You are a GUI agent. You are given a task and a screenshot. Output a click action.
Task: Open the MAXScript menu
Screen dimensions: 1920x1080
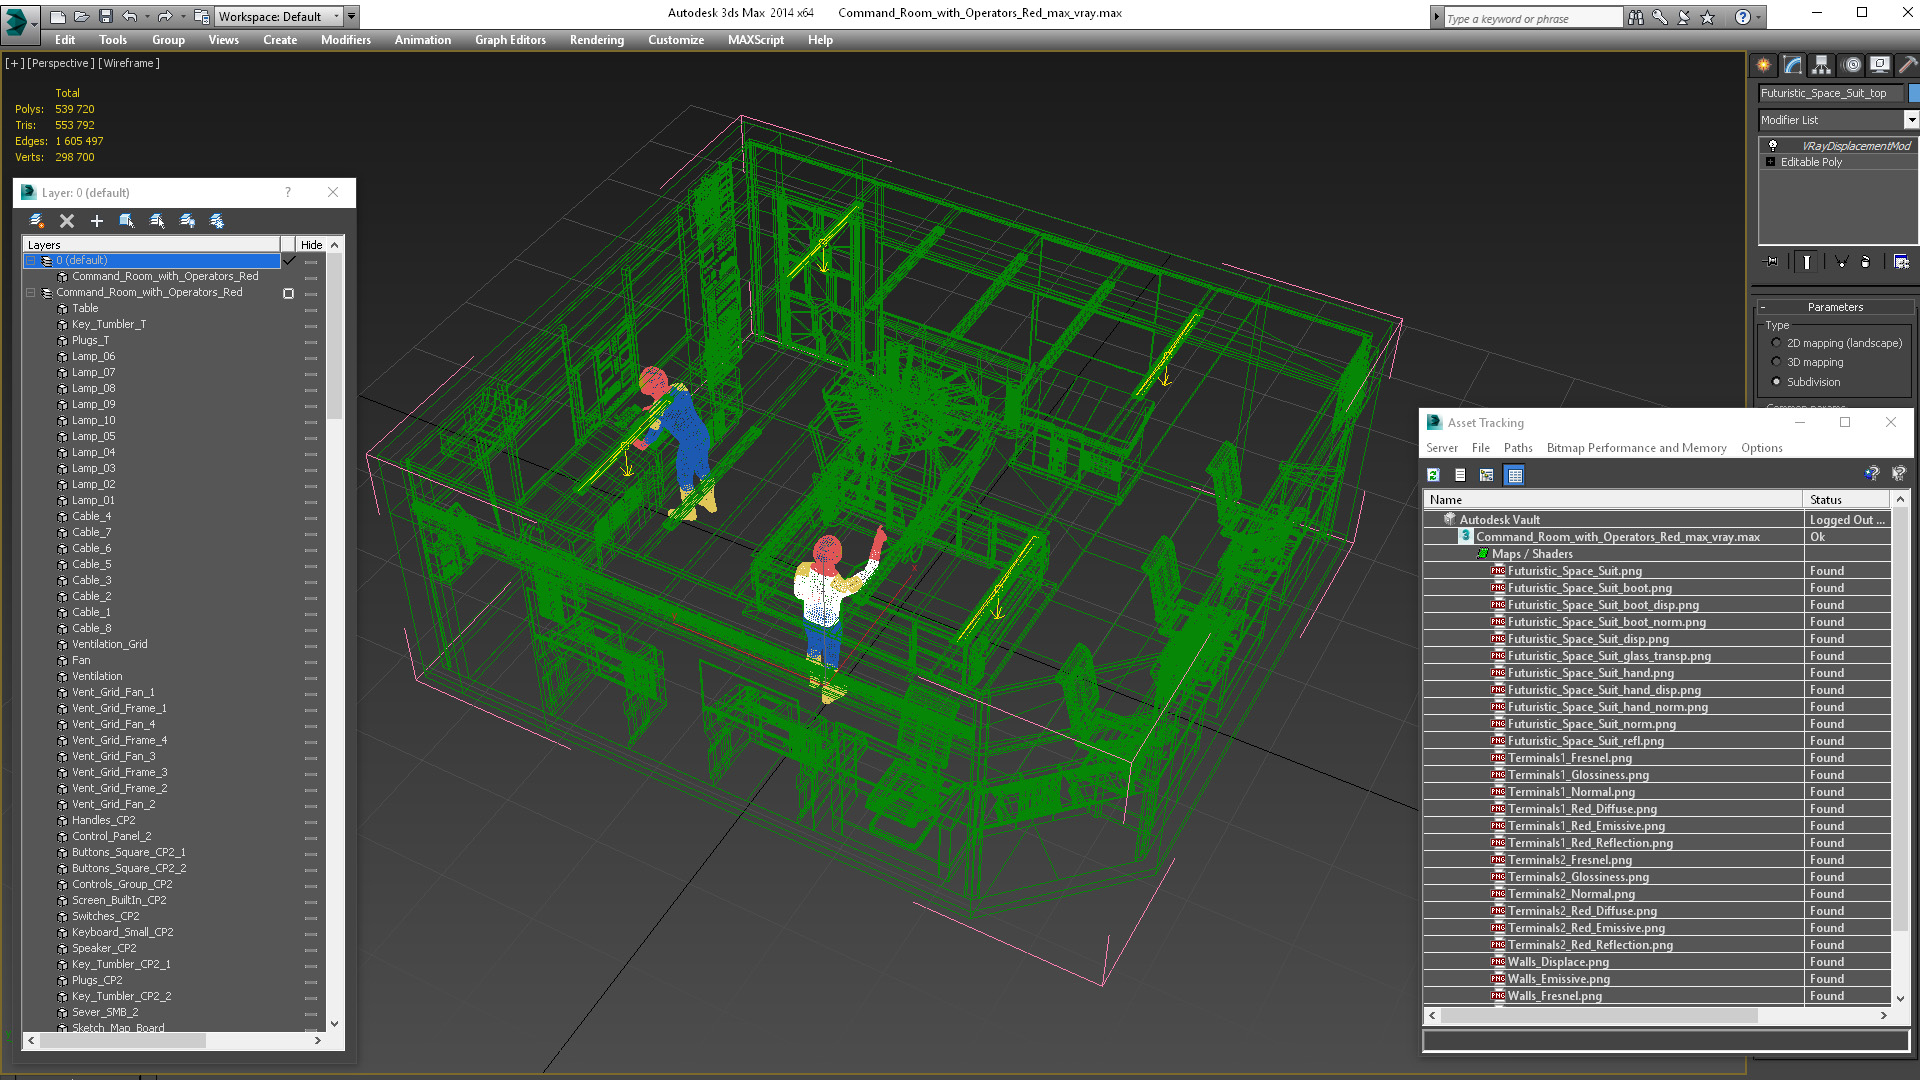[756, 40]
